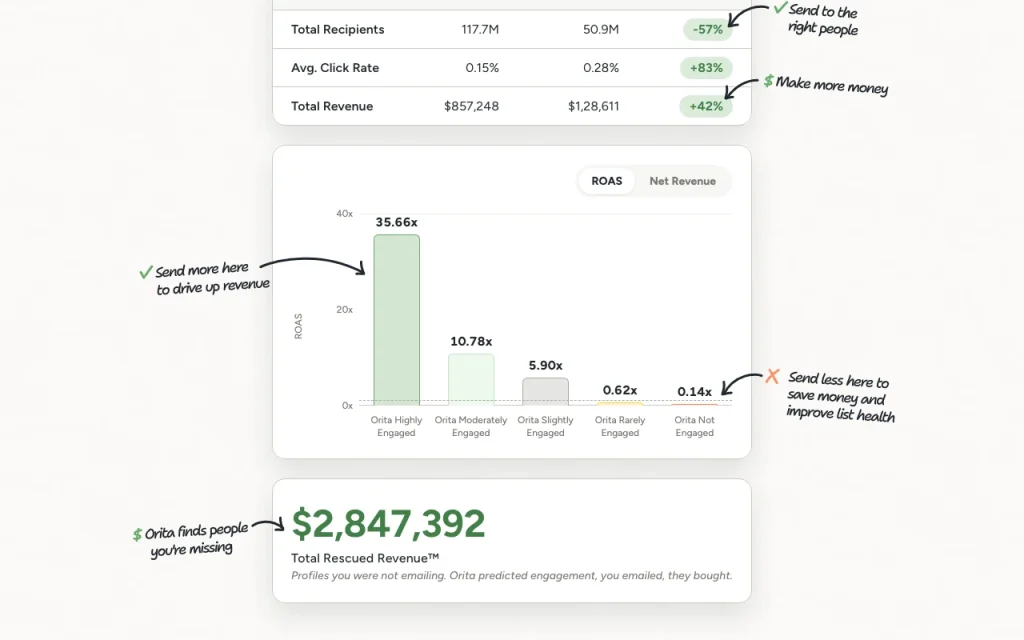Click the Total Recipients row label
The width and height of the screenshot is (1024, 640).
tap(338, 29)
